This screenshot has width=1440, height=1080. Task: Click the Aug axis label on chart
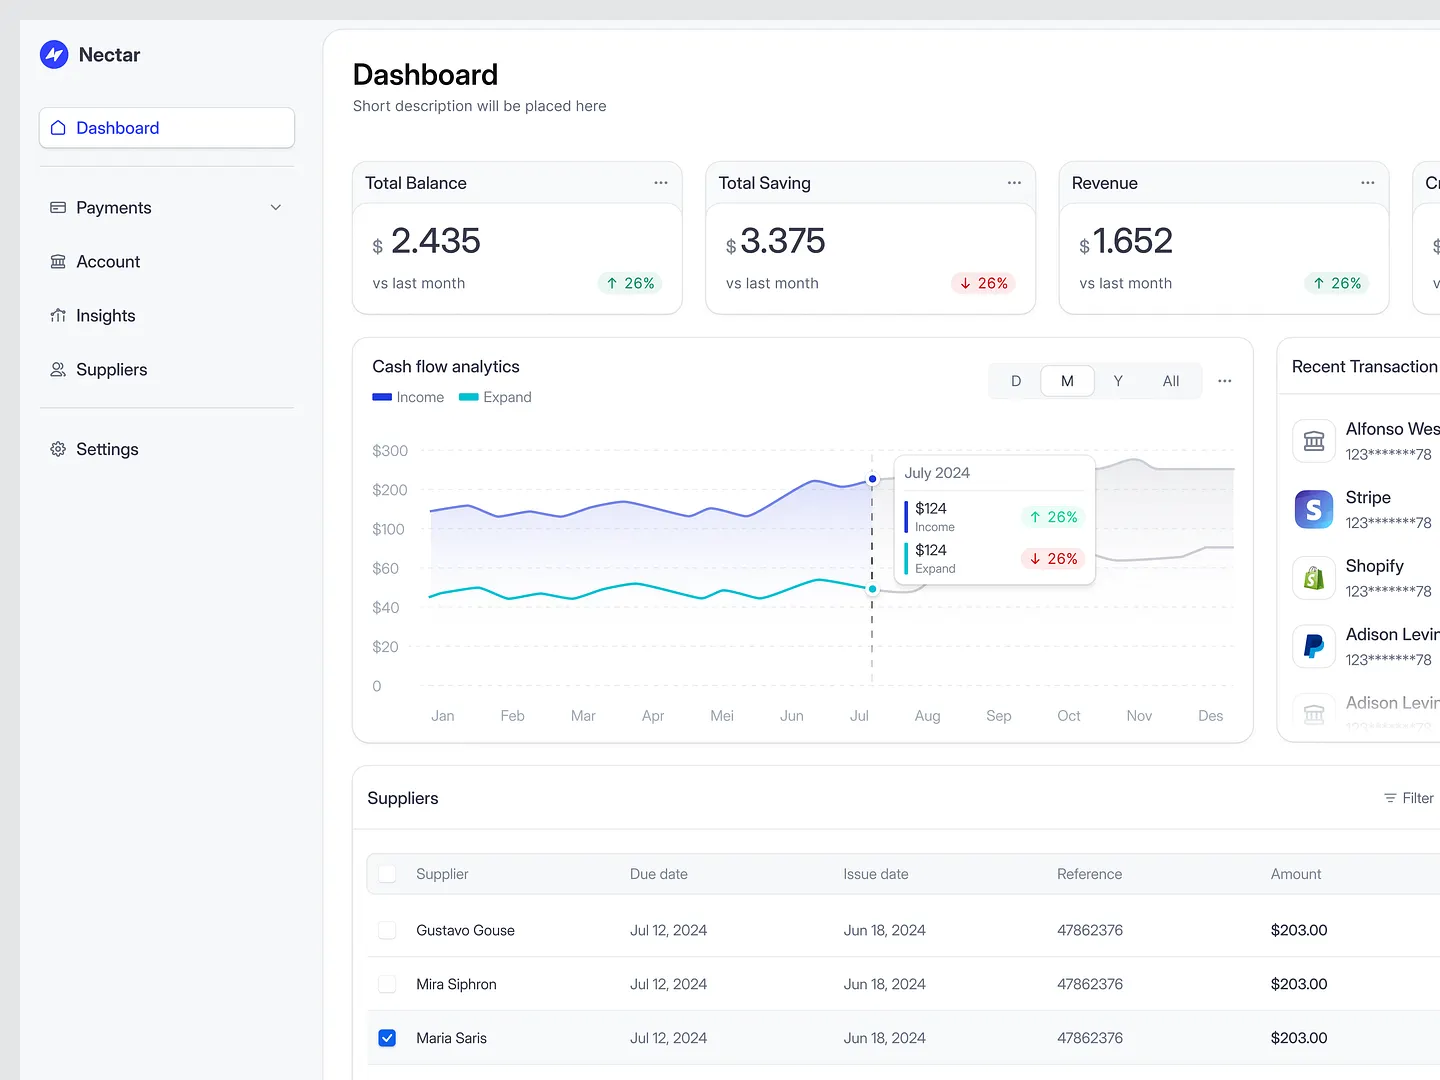coord(927,716)
